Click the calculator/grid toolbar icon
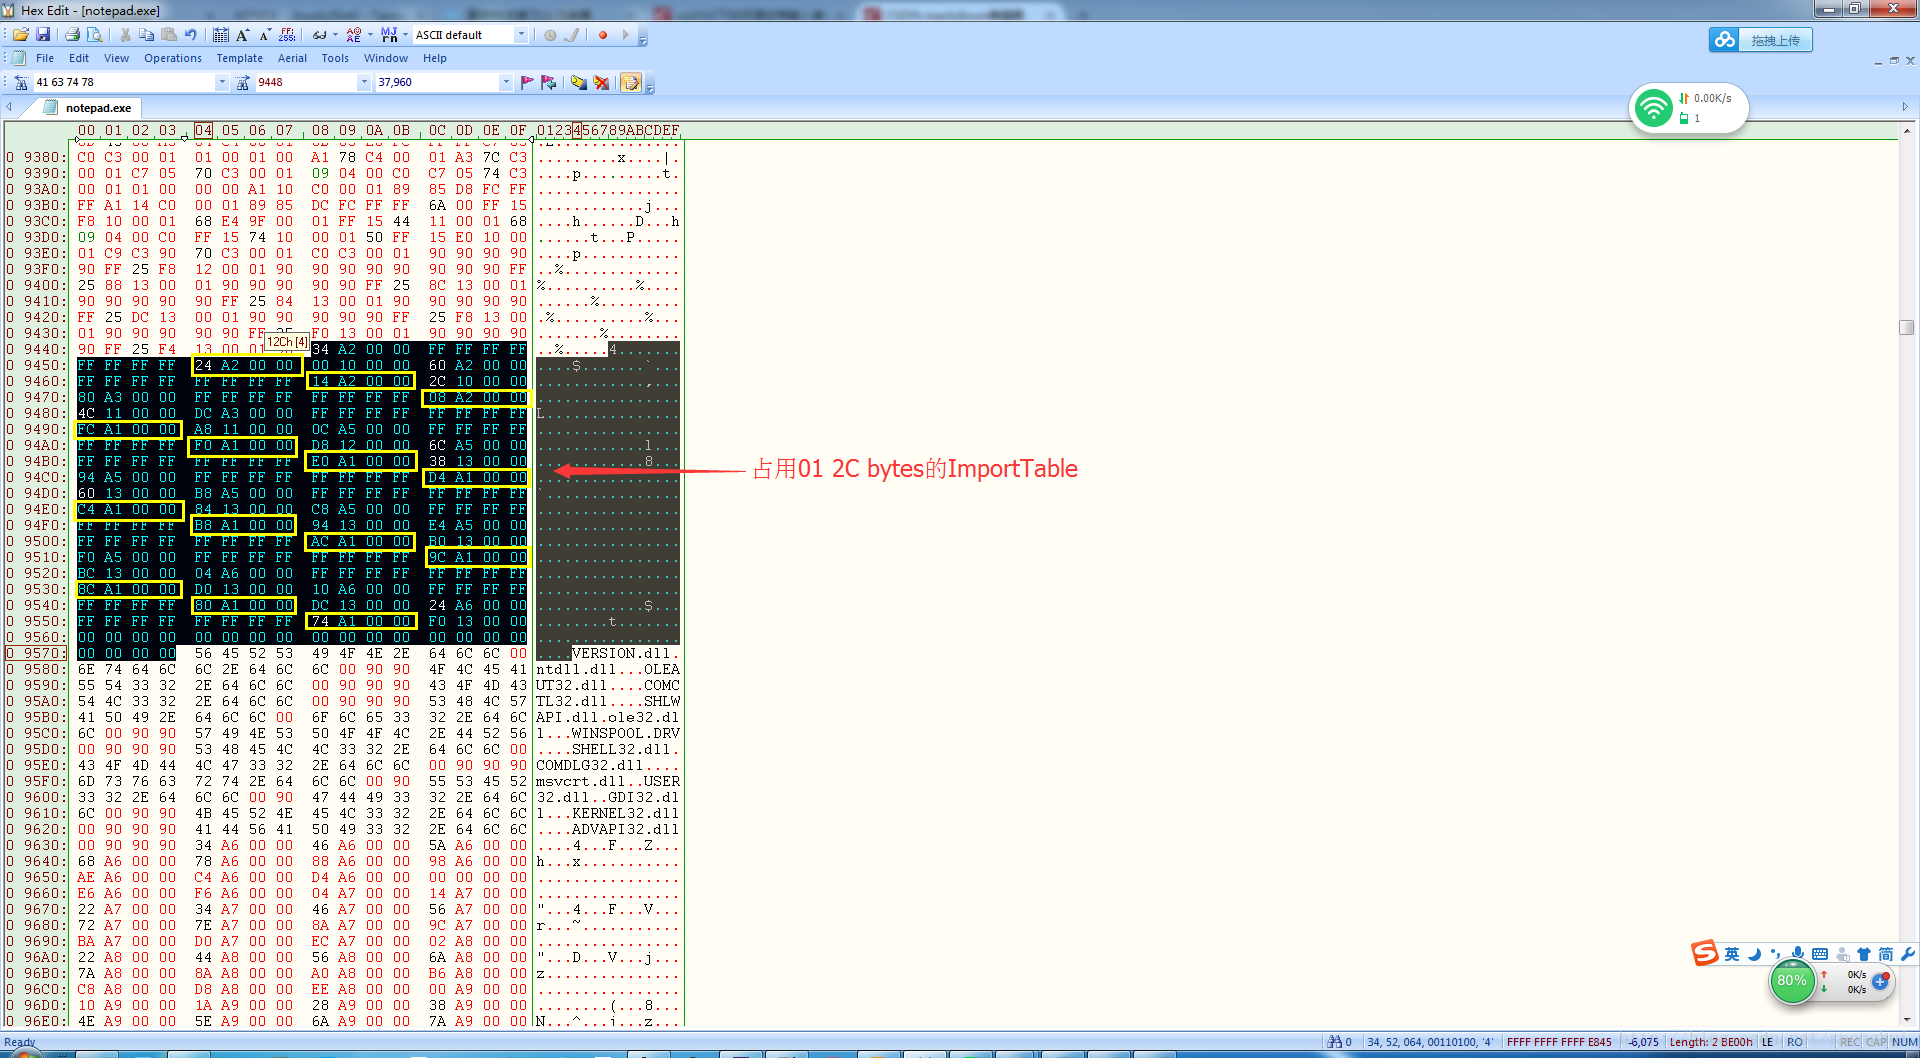The width and height of the screenshot is (1920, 1058). [221, 35]
